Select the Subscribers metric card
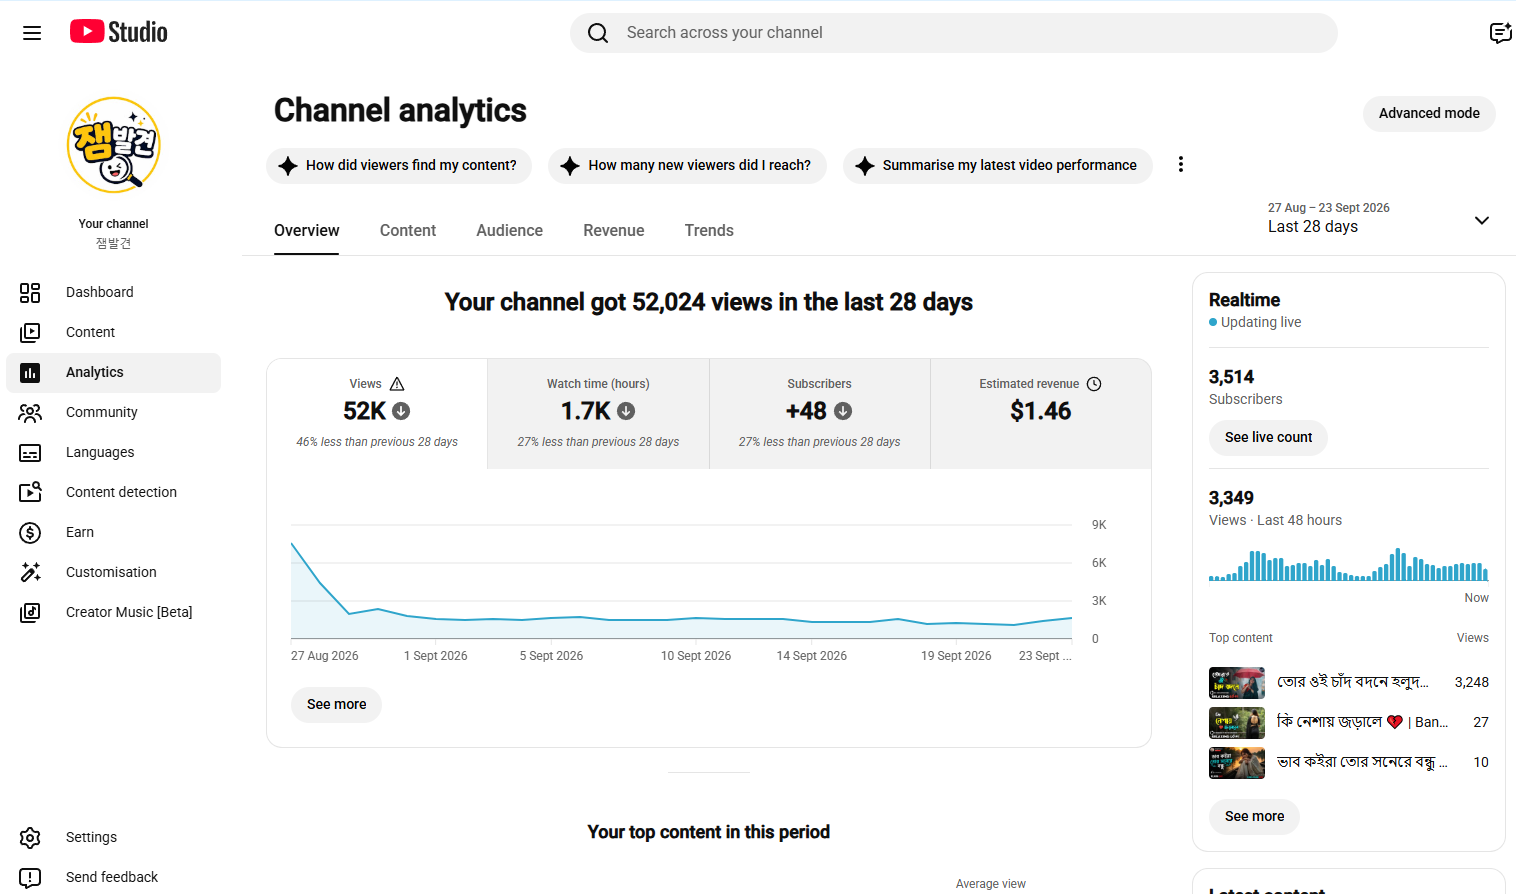 pos(820,414)
